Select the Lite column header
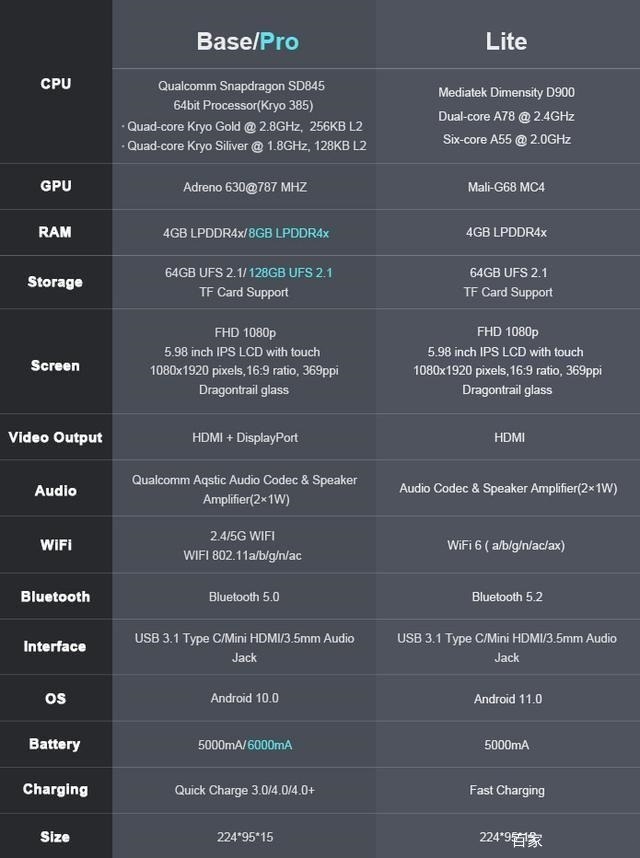640x858 pixels. [506, 41]
